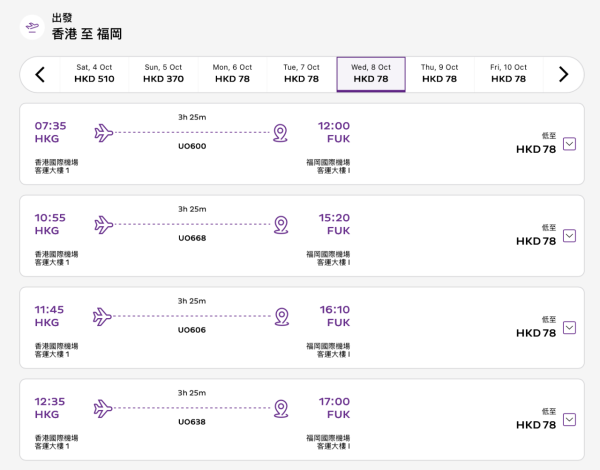
Task: Click HKD 78 price on UO668 row
Action: (x=536, y=241)
